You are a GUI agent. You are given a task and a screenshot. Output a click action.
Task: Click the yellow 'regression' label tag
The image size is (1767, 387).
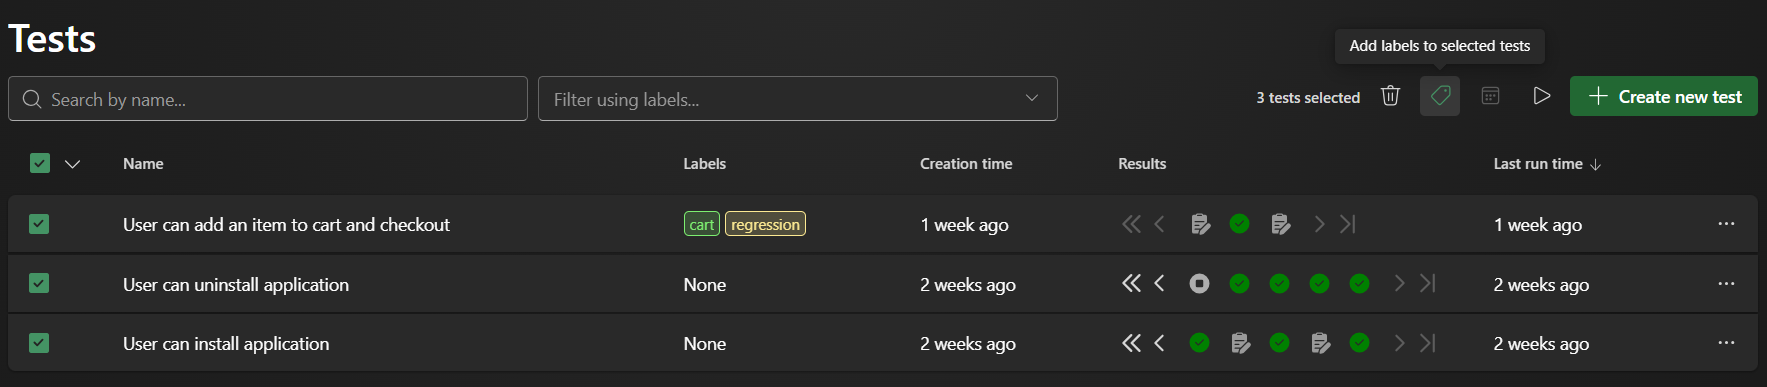point(765,224)
